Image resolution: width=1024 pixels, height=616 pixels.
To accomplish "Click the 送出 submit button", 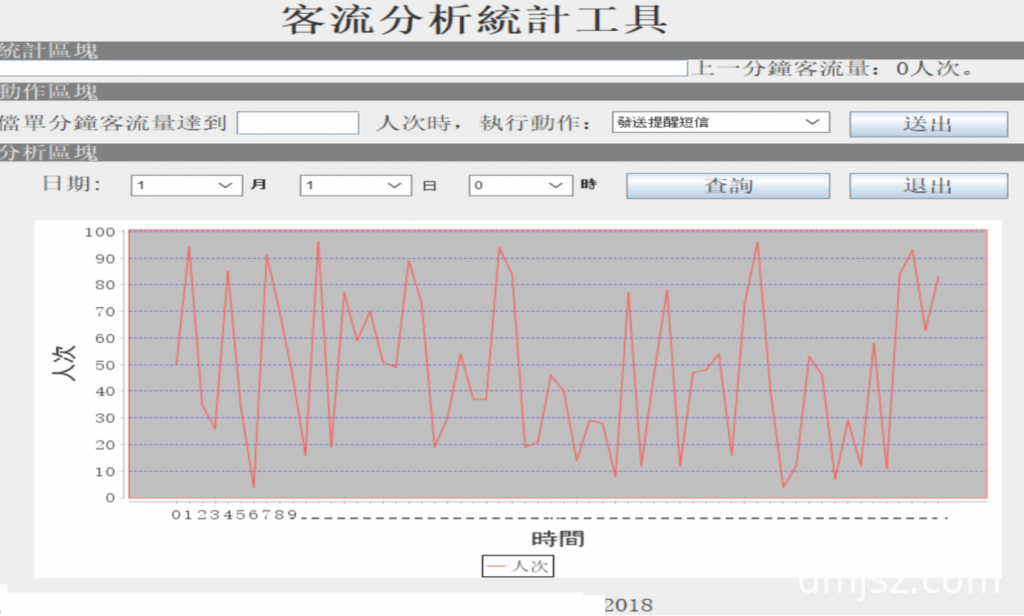I will point(928,124).
